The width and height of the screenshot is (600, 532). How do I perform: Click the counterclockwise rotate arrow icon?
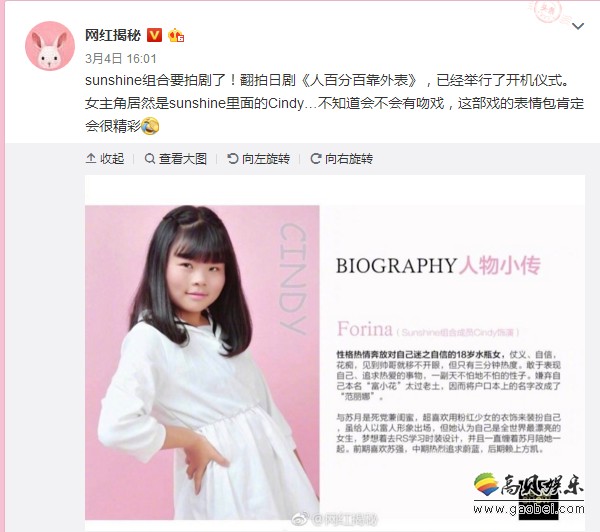[233, 158]
